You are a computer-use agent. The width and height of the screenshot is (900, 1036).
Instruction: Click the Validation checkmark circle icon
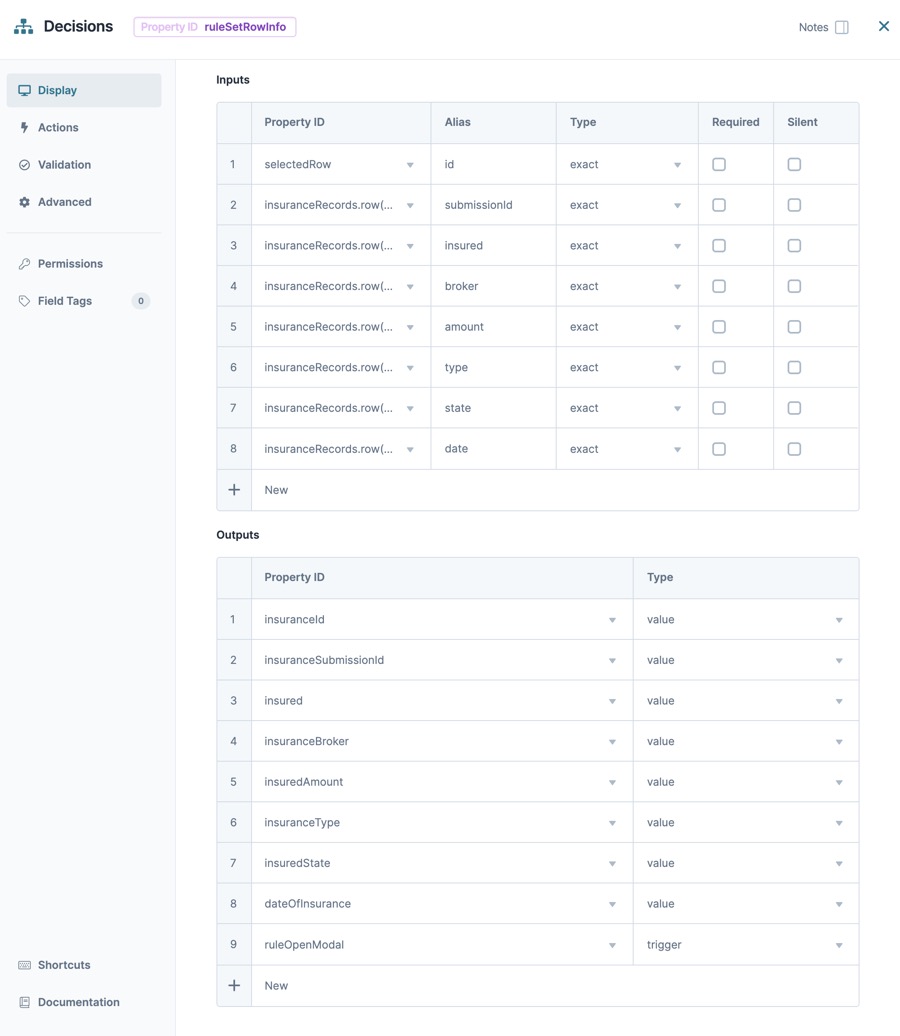pos(24,165)
